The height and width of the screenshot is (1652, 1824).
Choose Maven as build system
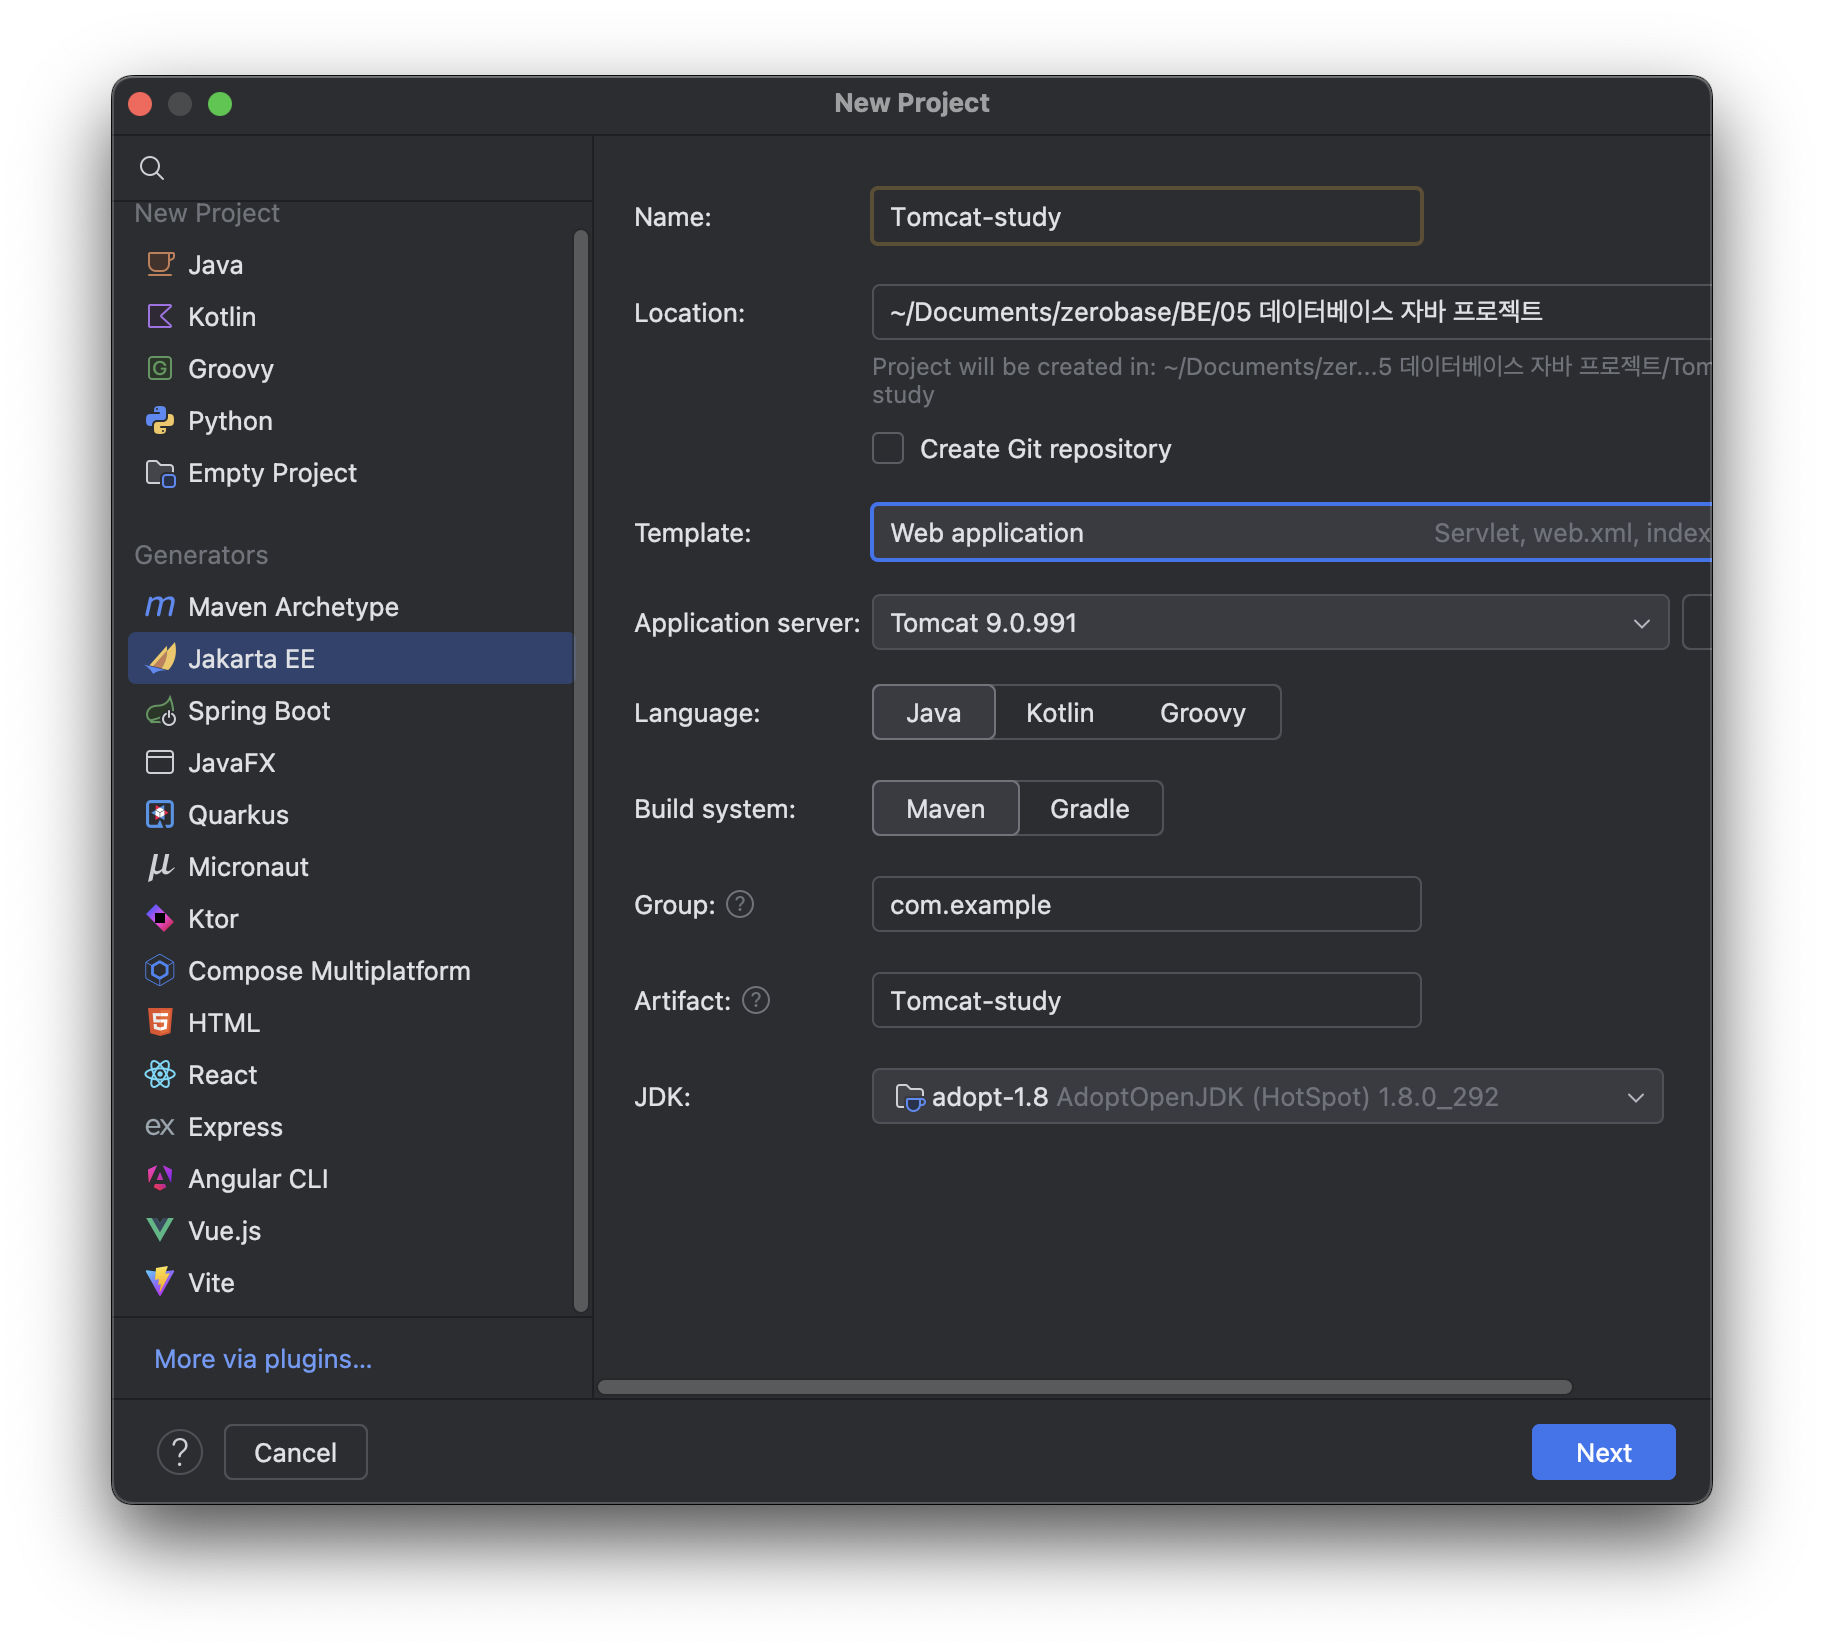click(946, 808)
